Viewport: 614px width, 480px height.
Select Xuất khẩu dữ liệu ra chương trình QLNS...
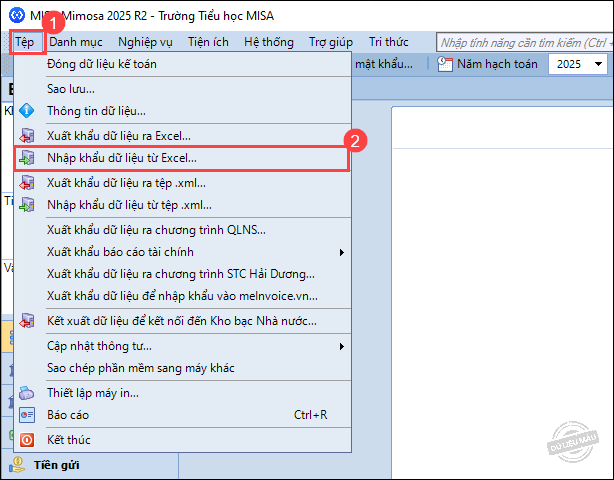pyautogui.click(x=182, y=230)
